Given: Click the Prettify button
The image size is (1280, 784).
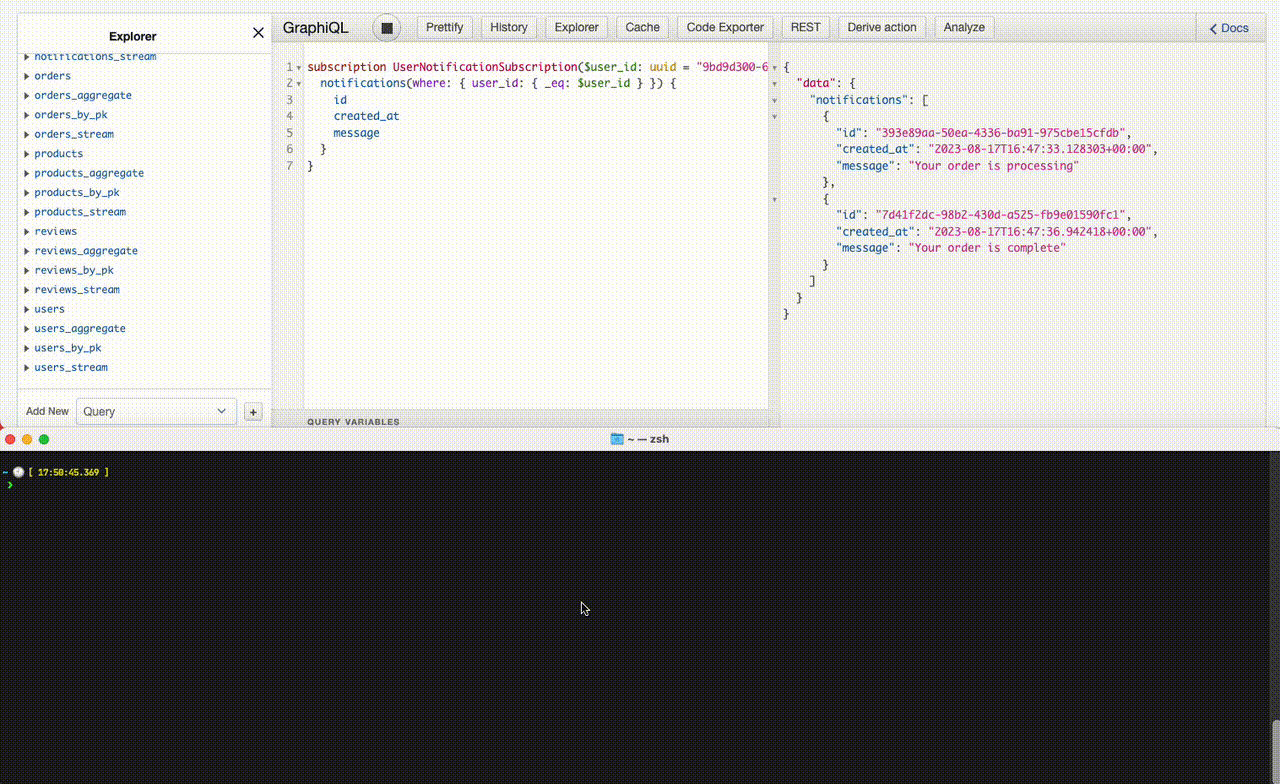Looking at the screenshot, I should [444, 27].
